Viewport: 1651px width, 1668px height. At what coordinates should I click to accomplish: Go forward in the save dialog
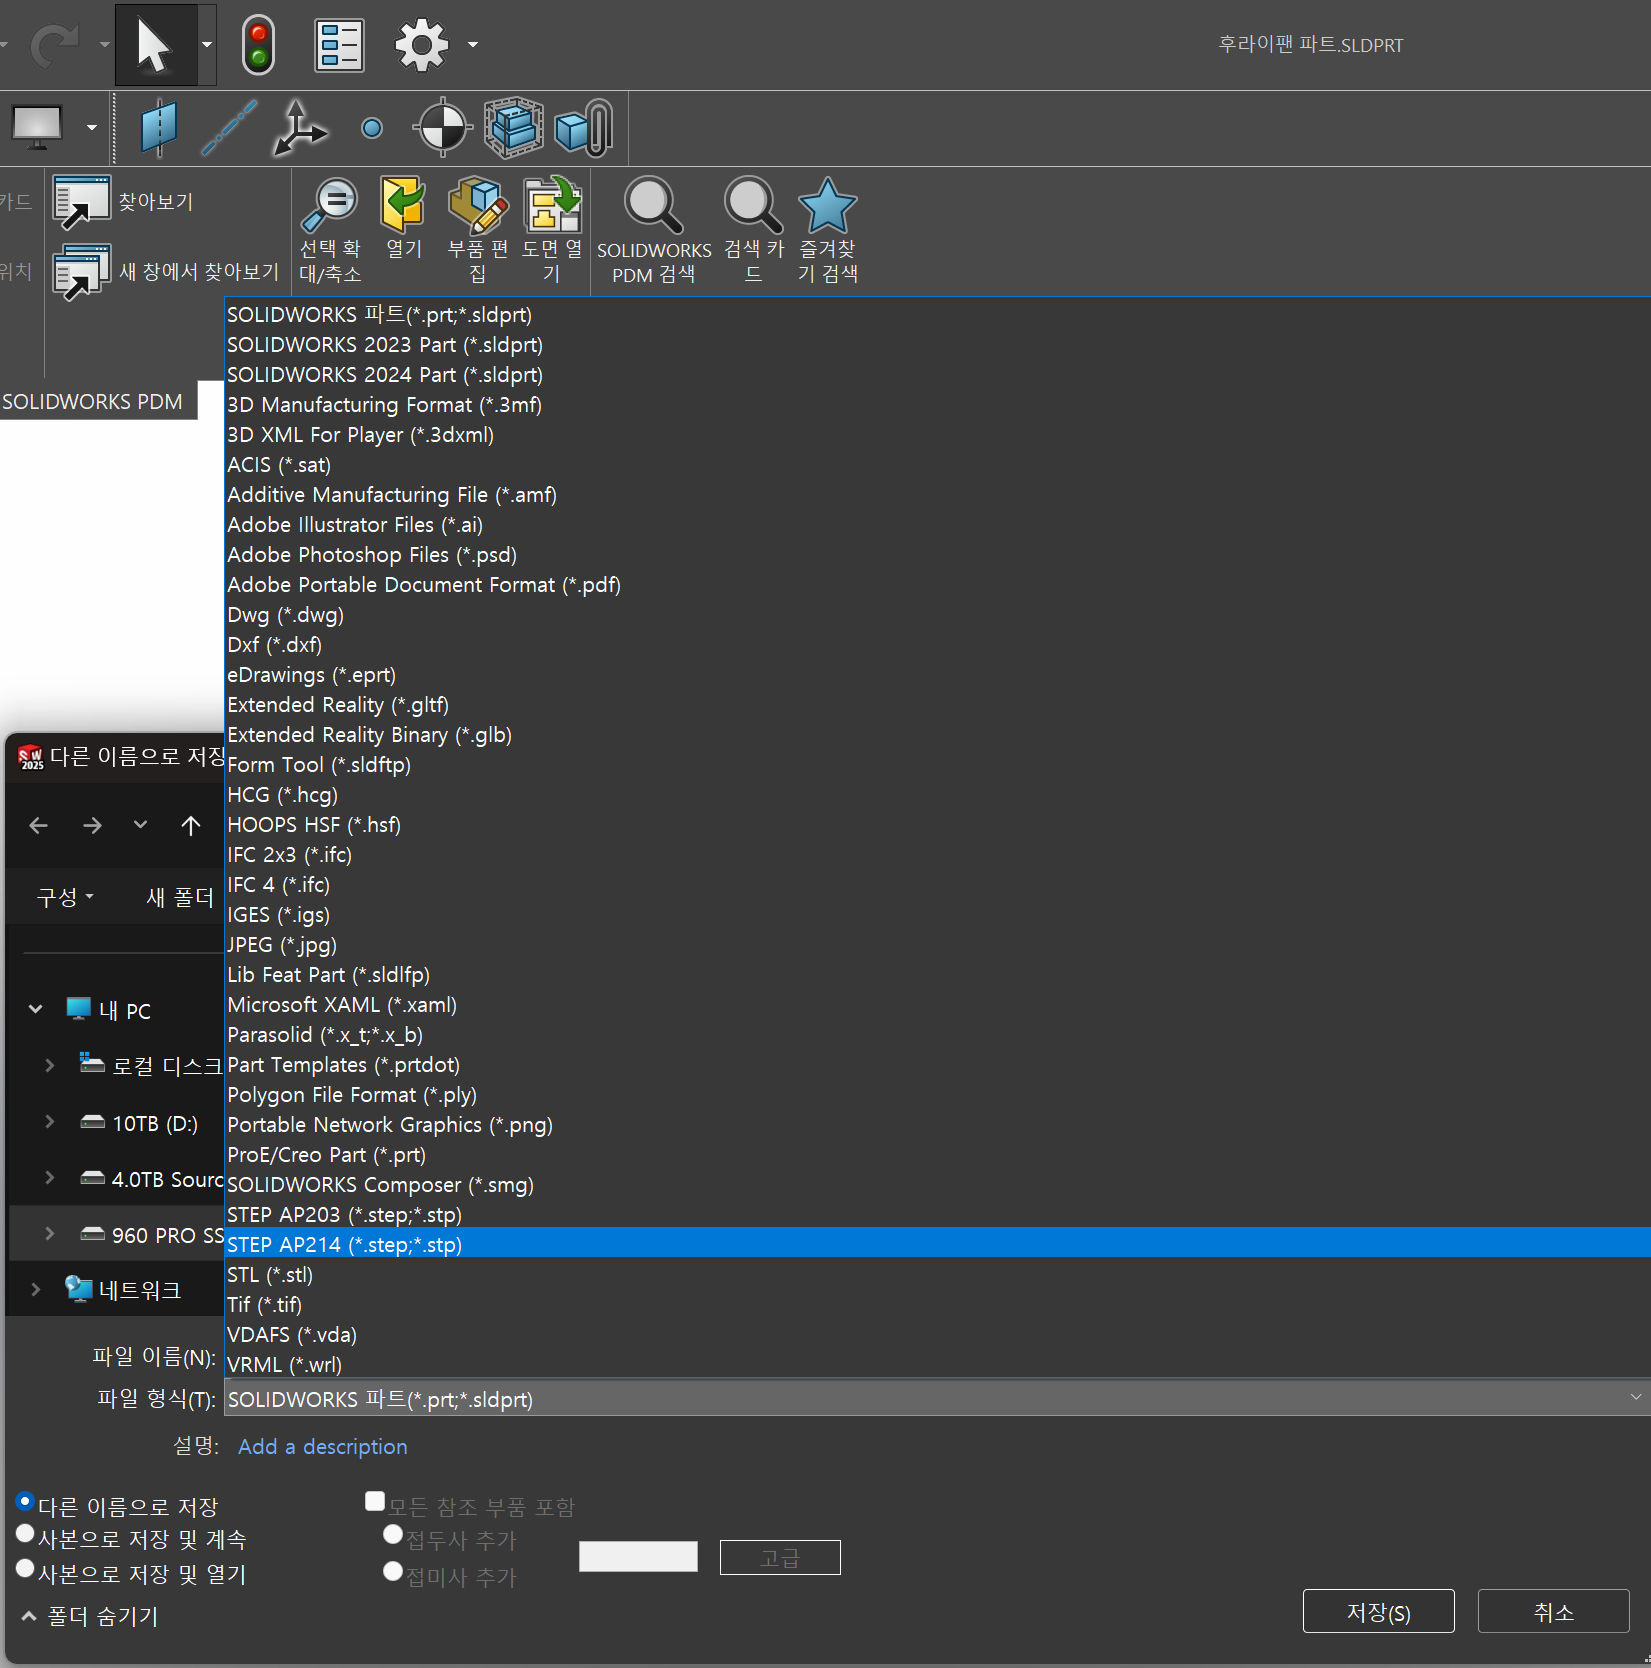tap(92, 825)
